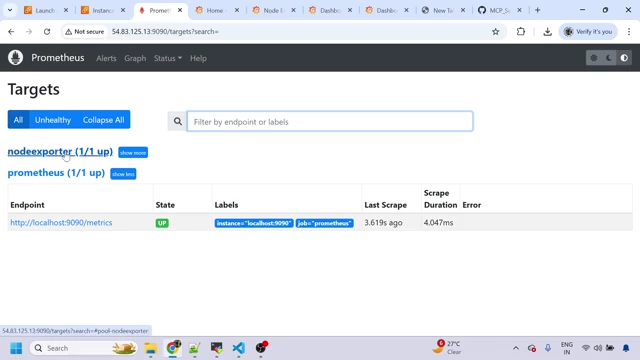Open the localhost:9090/metrics endpoint link

click(61, 222)
